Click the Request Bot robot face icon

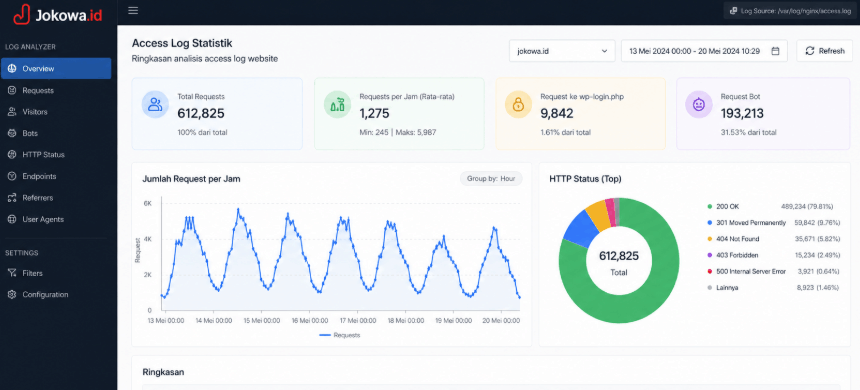coord(699,104)
